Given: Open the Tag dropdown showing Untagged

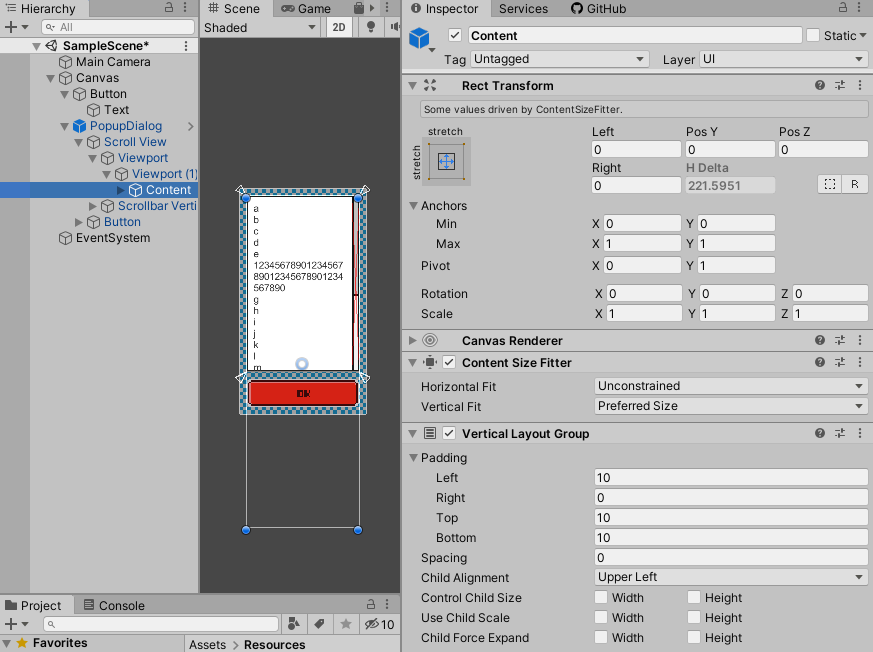Looking at the screenshot, I should pos(559,59).
